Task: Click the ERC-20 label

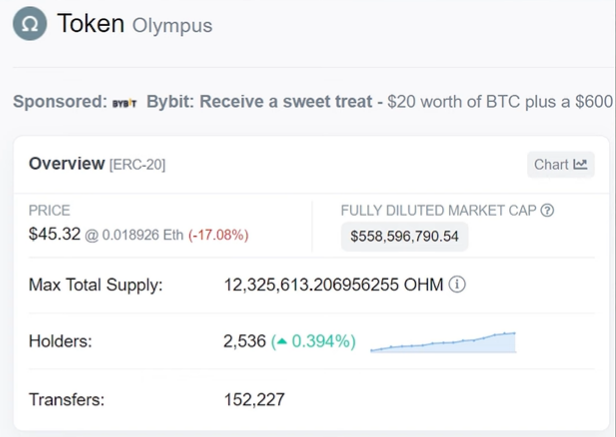Action: point(138,165)
